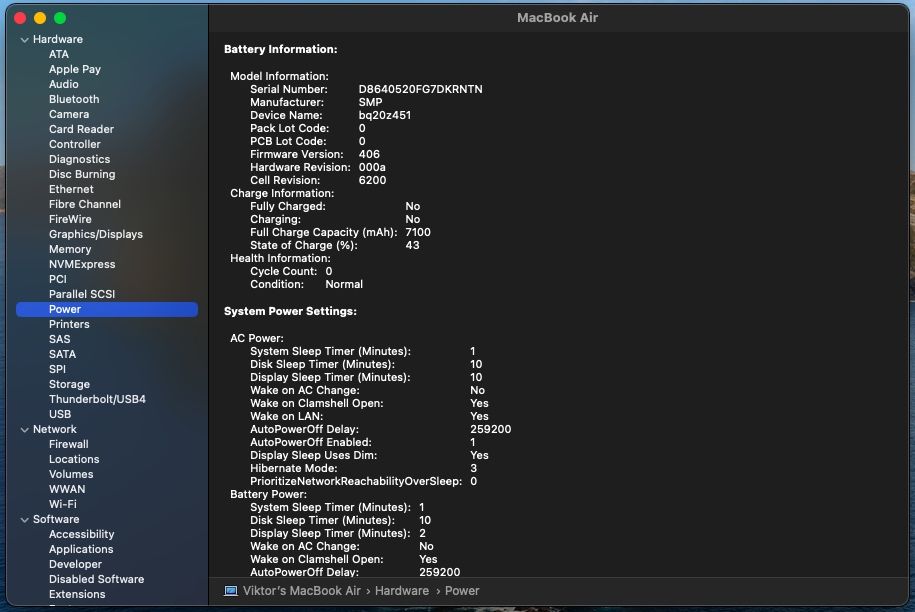
Task: Click the Network category label
Action: [54, 429]
